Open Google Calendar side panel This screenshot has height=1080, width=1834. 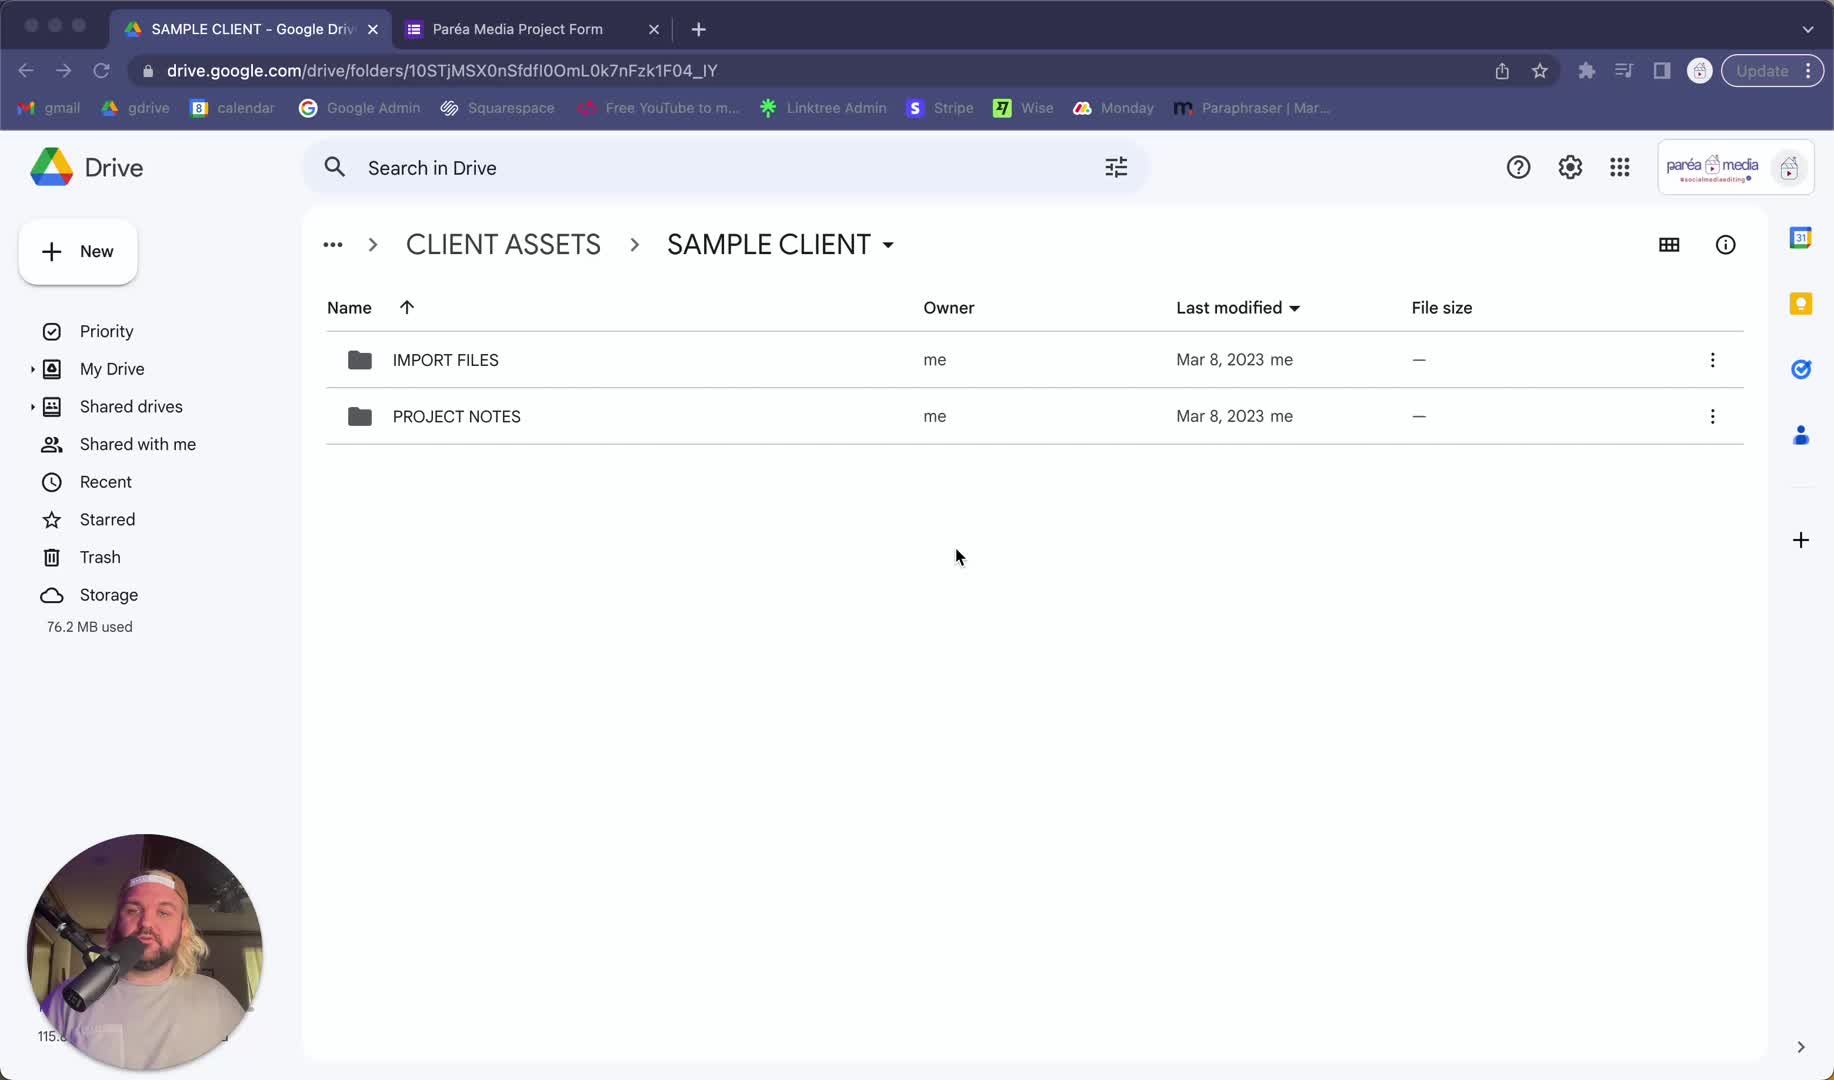click(1801, 238)
